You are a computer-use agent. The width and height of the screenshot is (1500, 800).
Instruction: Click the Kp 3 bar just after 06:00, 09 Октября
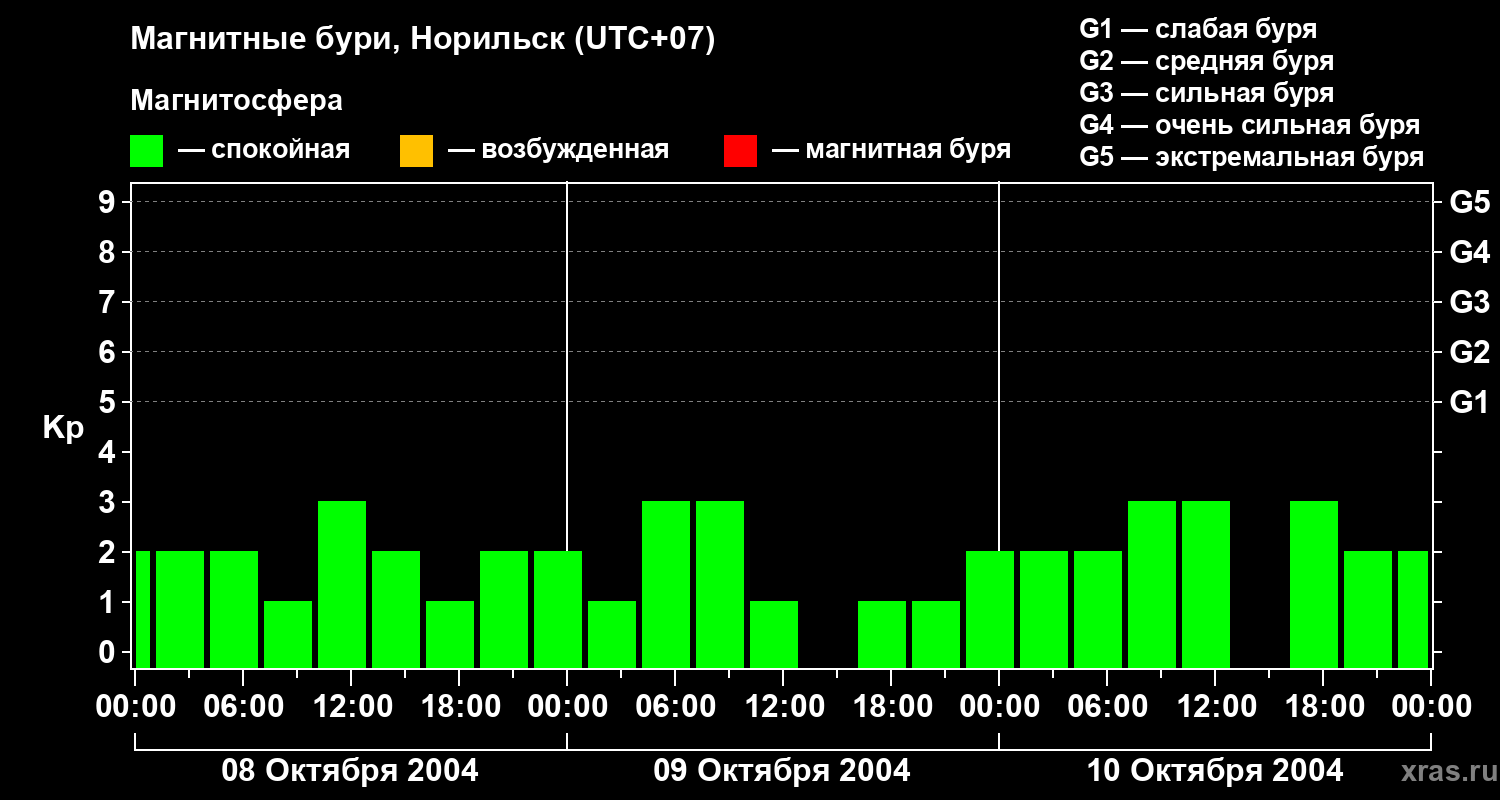(720, 584)
